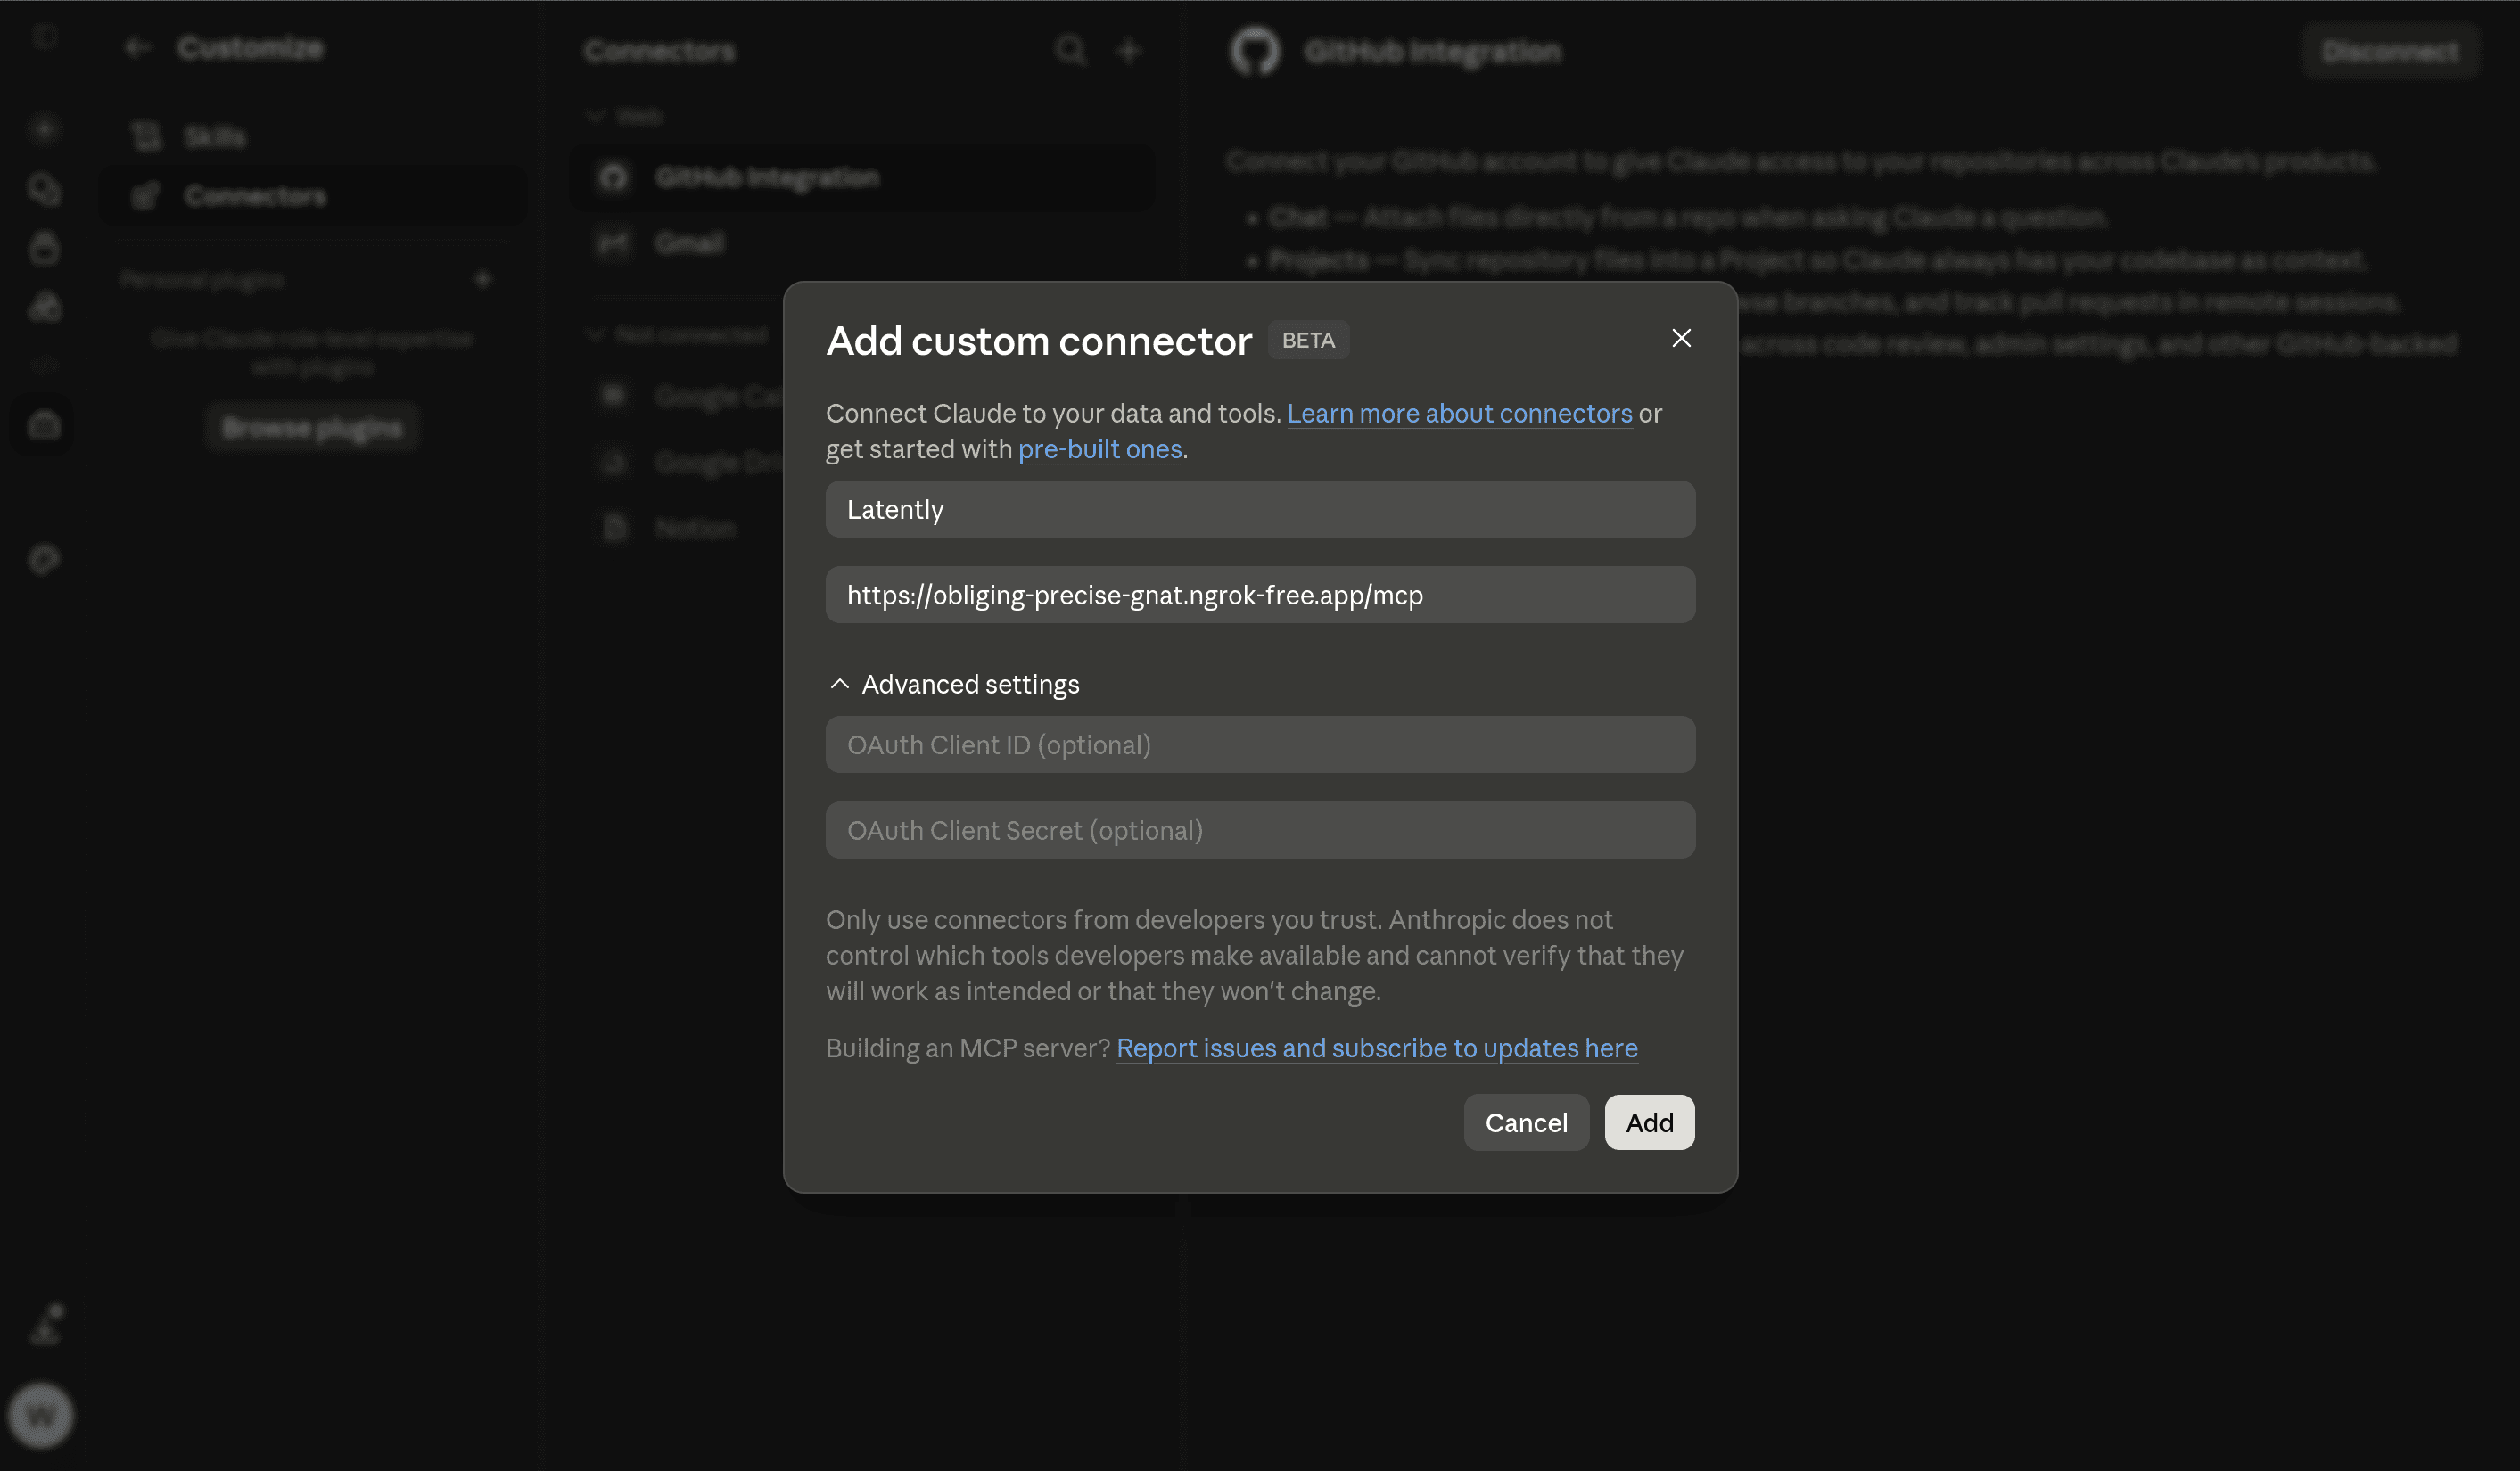Click the OAuth Client Secret field
The height and width of the screenshot is (1471, 2520).
[x=1260, y=830]
